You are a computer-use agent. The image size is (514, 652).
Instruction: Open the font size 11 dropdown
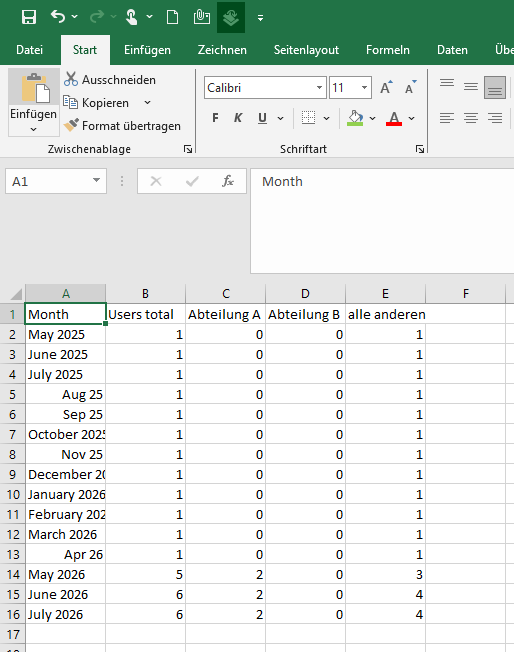tap(364, 87)
